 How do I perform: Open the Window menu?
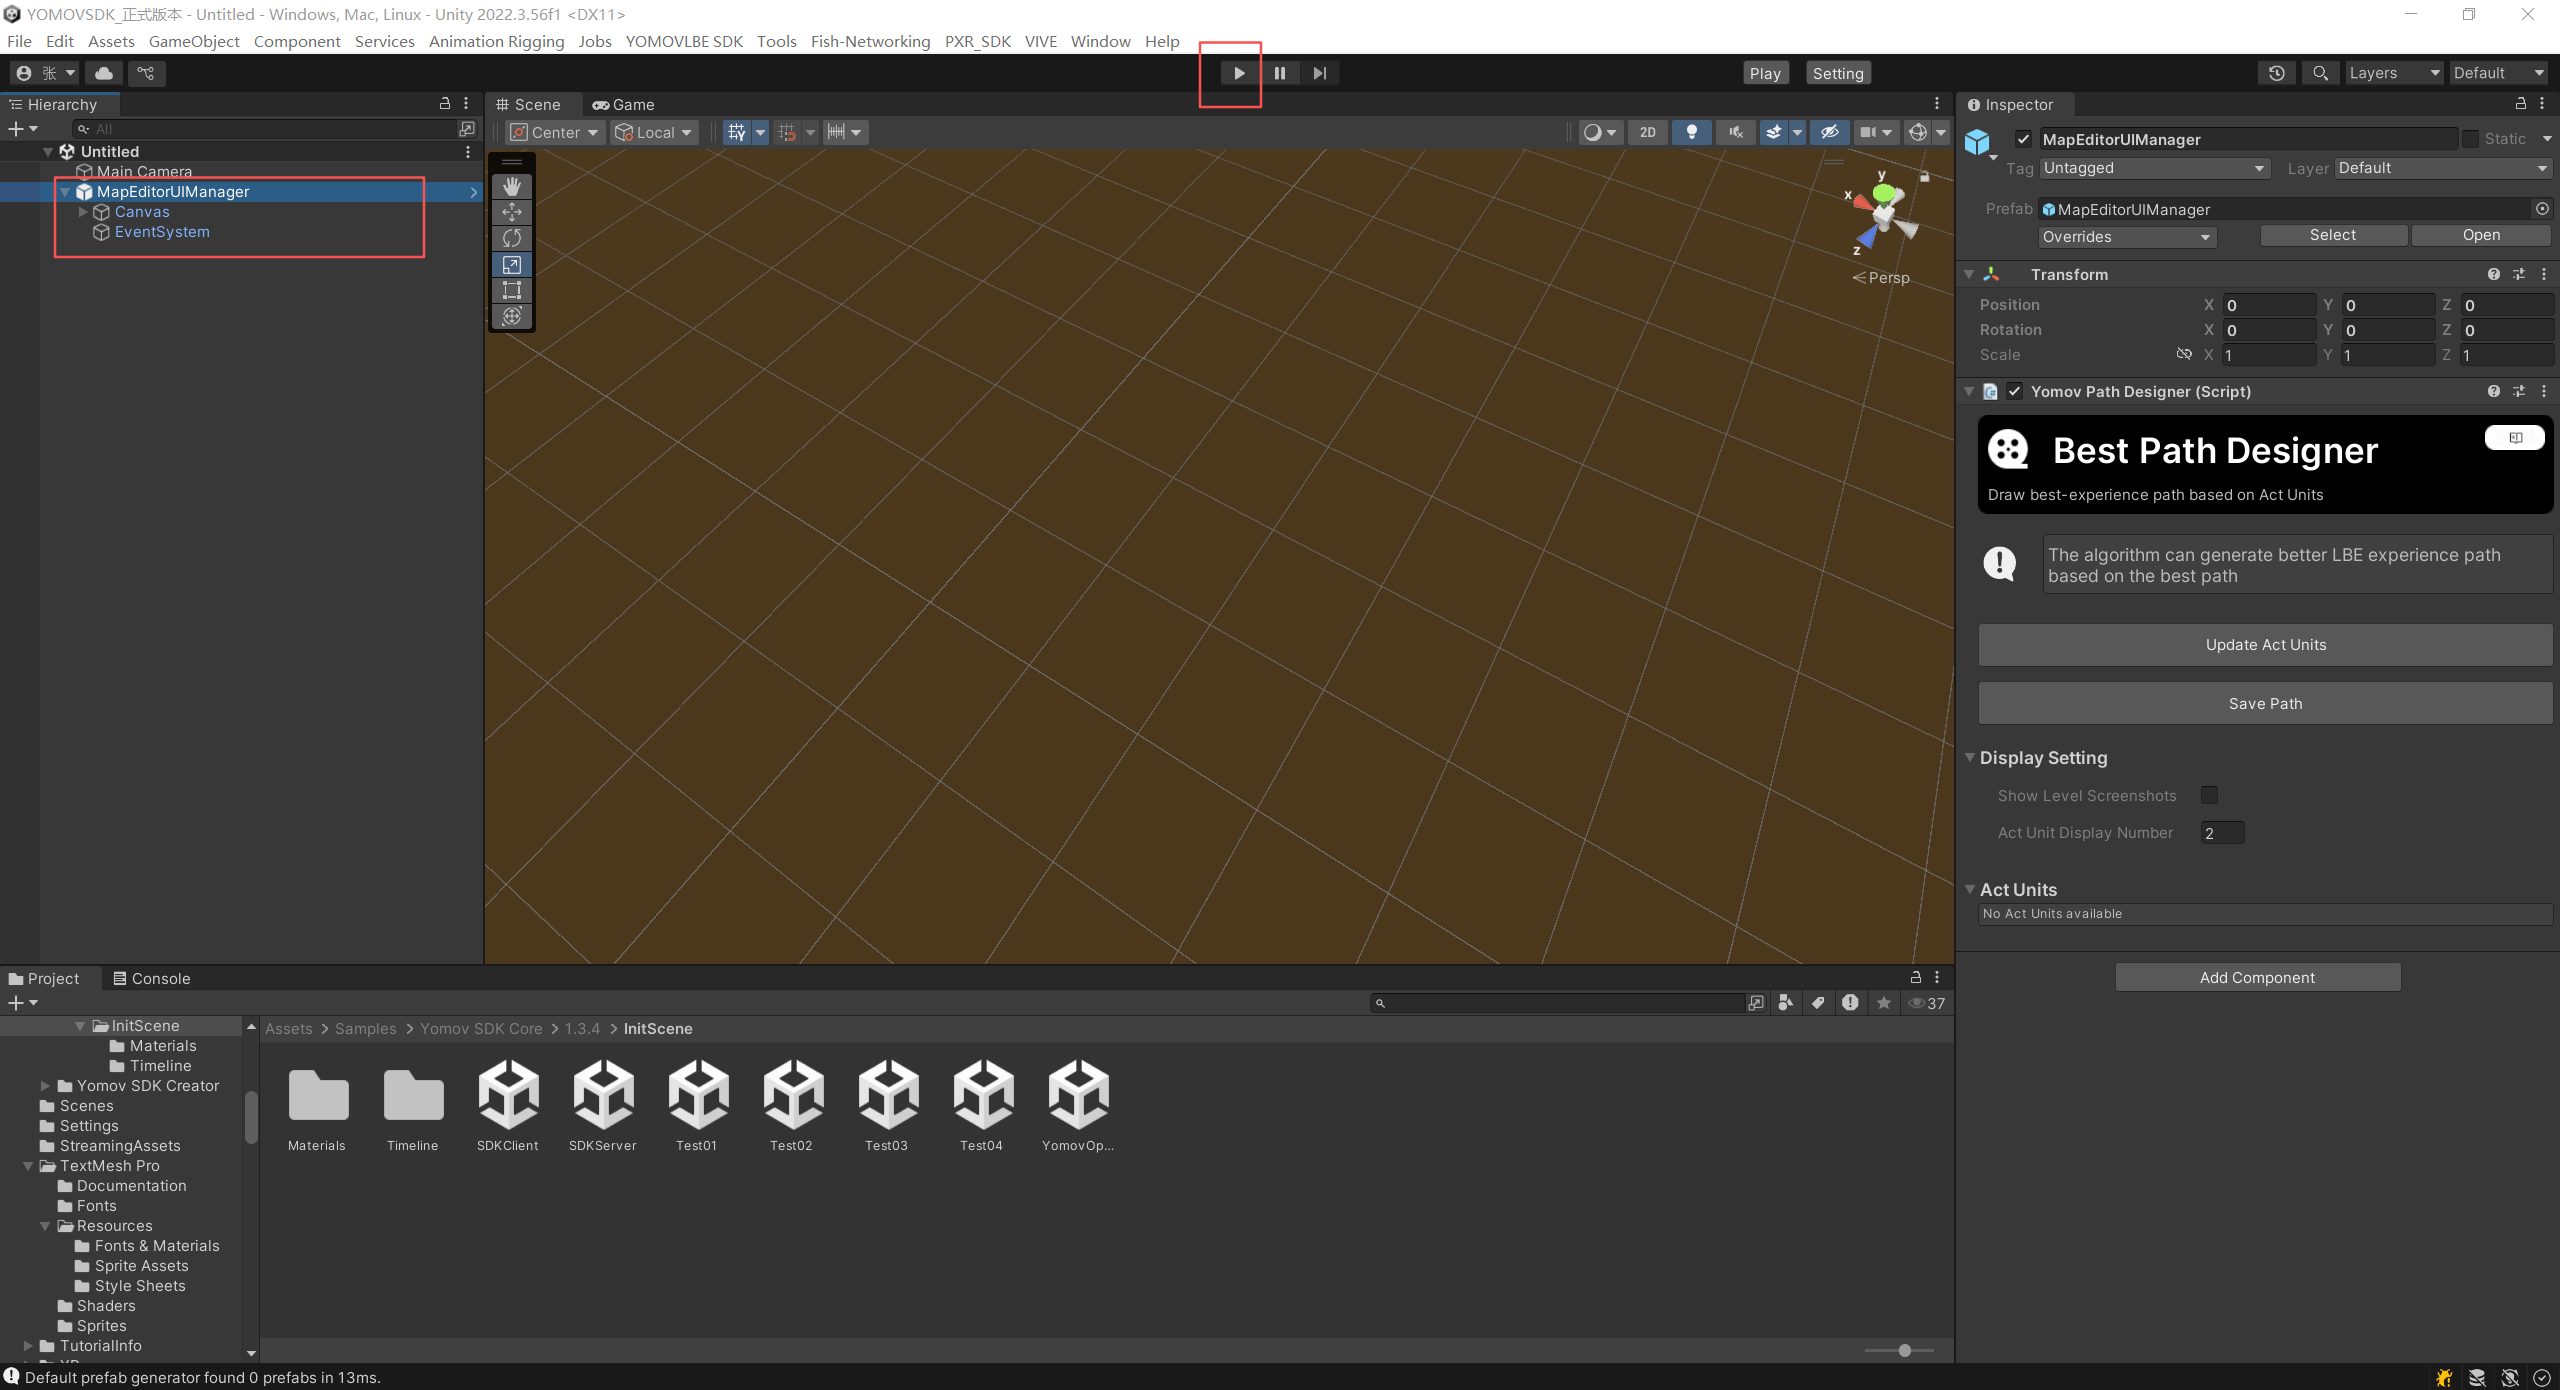pyautogui.click(x=1100, y=41)
